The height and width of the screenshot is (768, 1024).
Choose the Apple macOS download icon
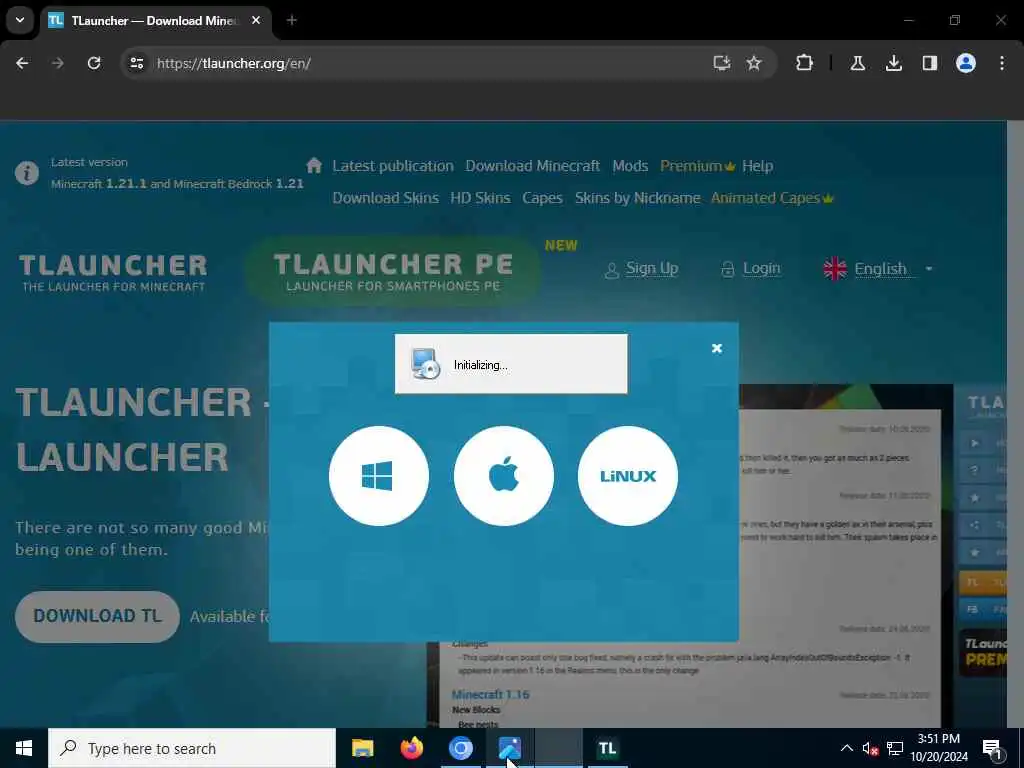coord(504,475)
